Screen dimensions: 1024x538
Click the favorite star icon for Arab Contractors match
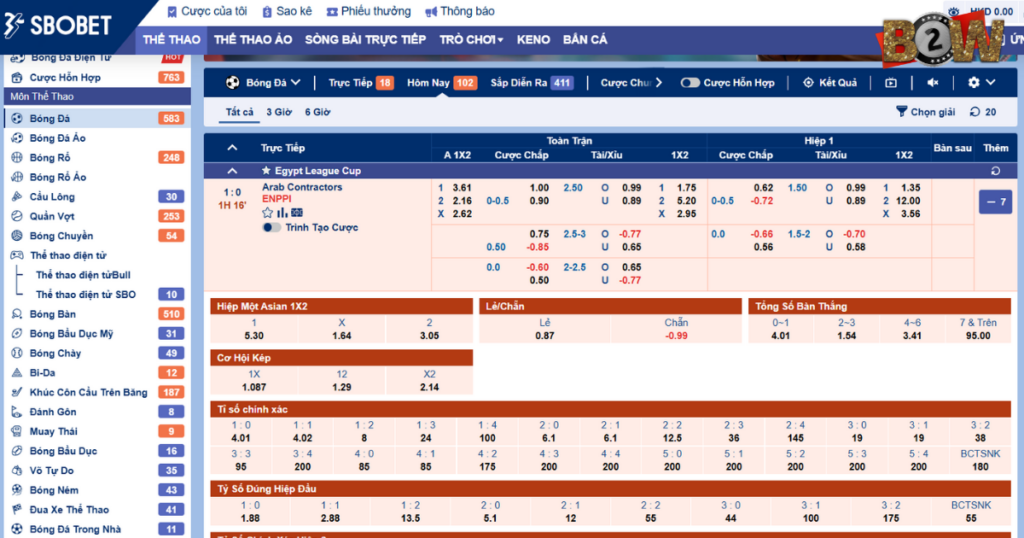pyautogui.click(x=267, y=213)
